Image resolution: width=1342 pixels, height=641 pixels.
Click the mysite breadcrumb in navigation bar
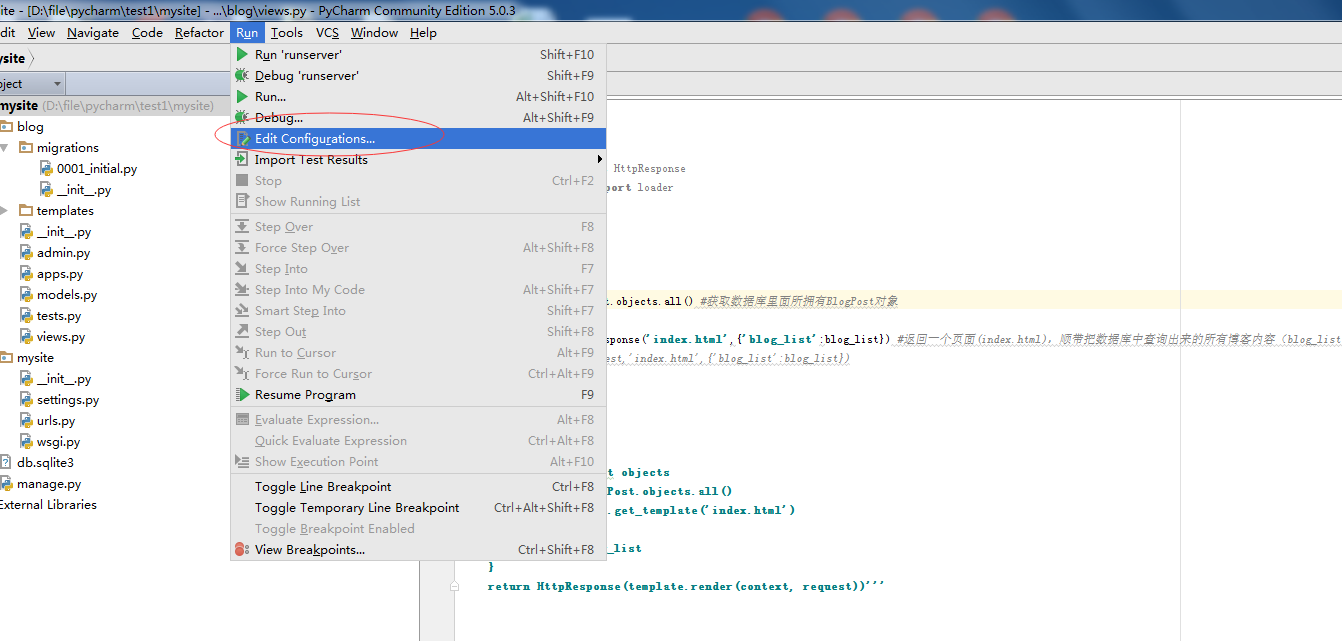12,59
